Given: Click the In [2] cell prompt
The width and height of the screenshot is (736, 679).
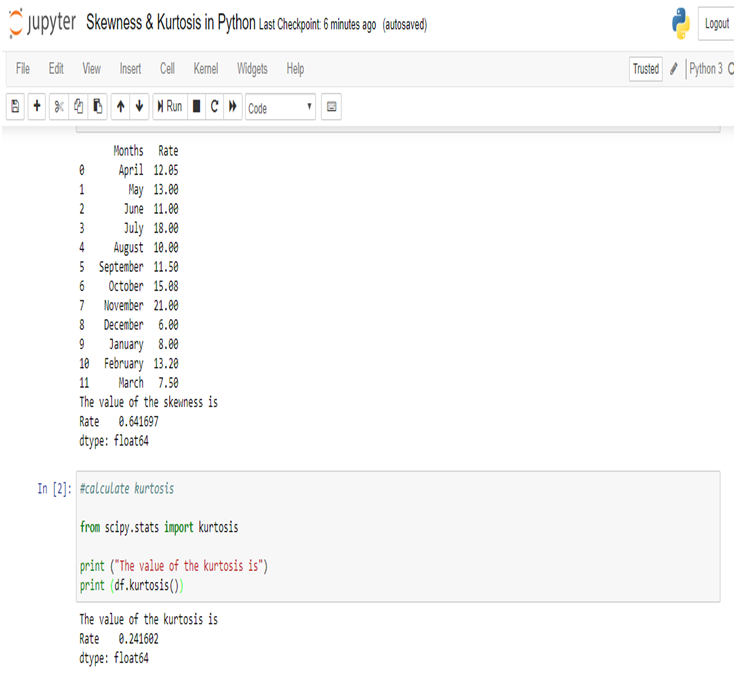Looking at the screenshot, I should click(x=54, y=488).
